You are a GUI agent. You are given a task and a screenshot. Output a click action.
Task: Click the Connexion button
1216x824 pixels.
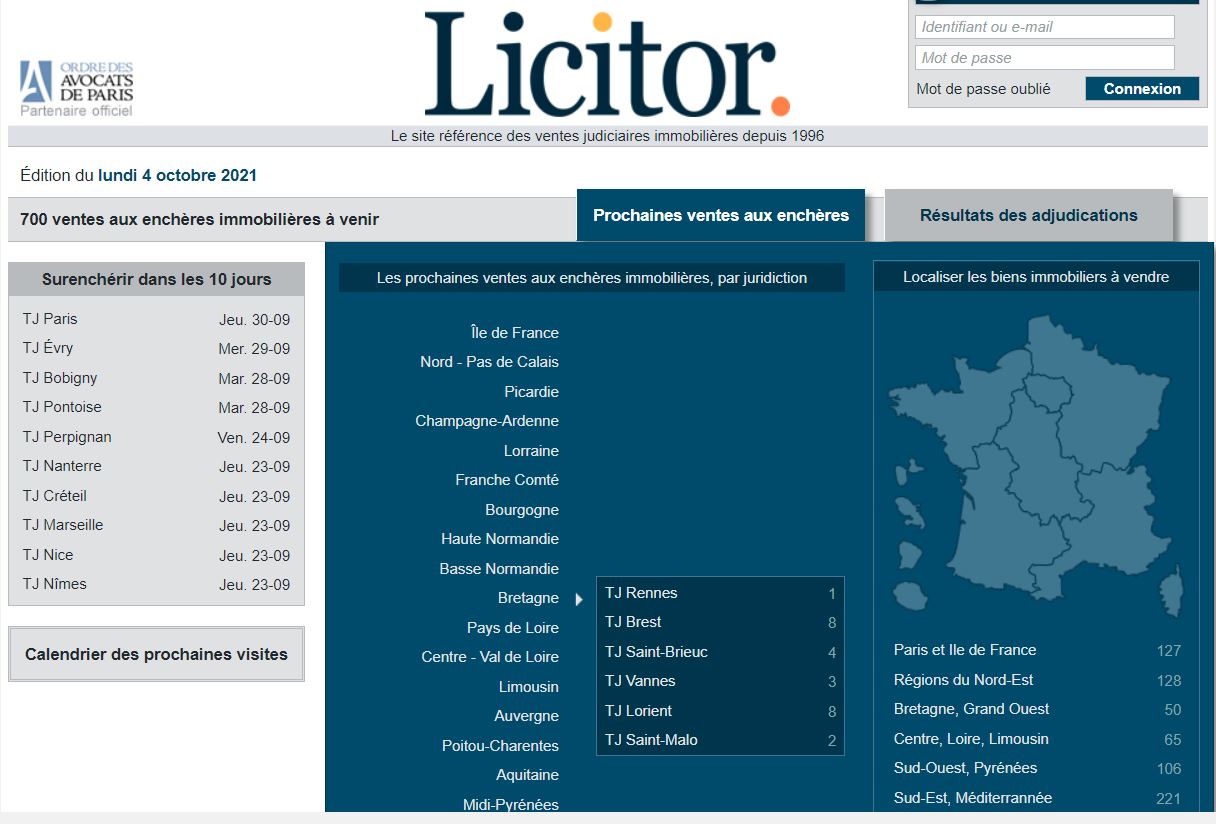tap(1142, 89)
